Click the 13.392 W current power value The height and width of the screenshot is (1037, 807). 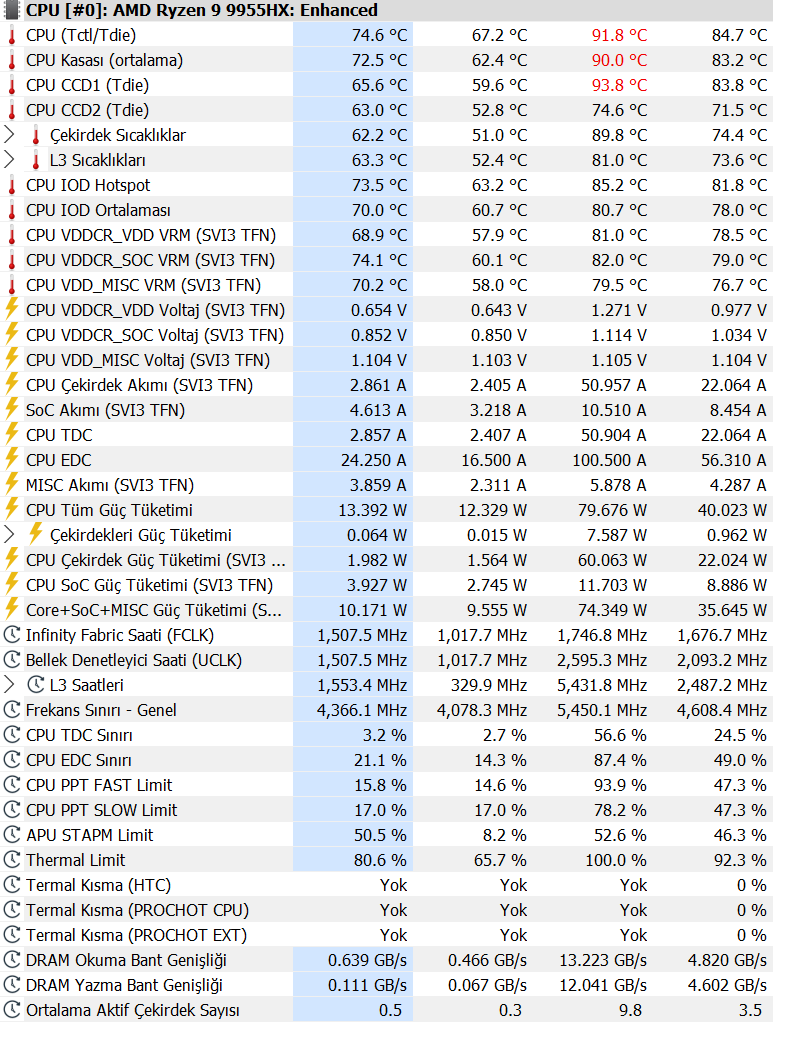pos(372,510)
